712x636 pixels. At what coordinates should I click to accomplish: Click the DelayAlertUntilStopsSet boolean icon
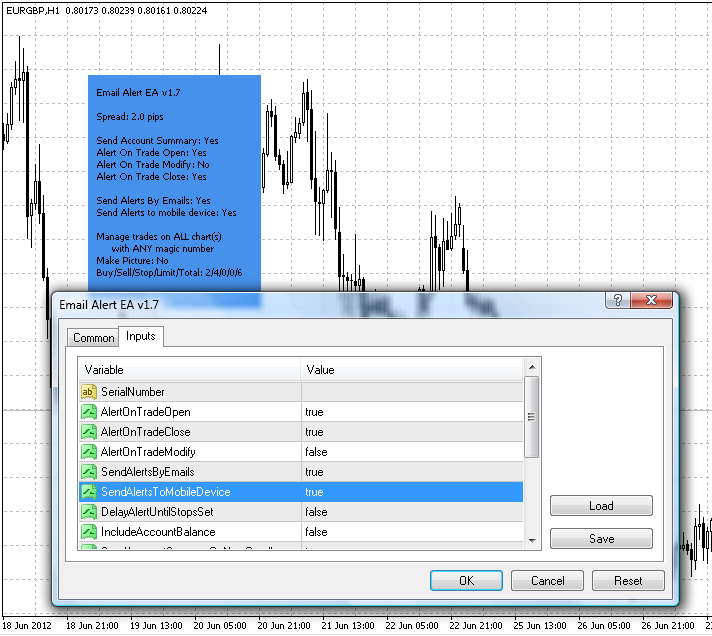tap(89, 512)
